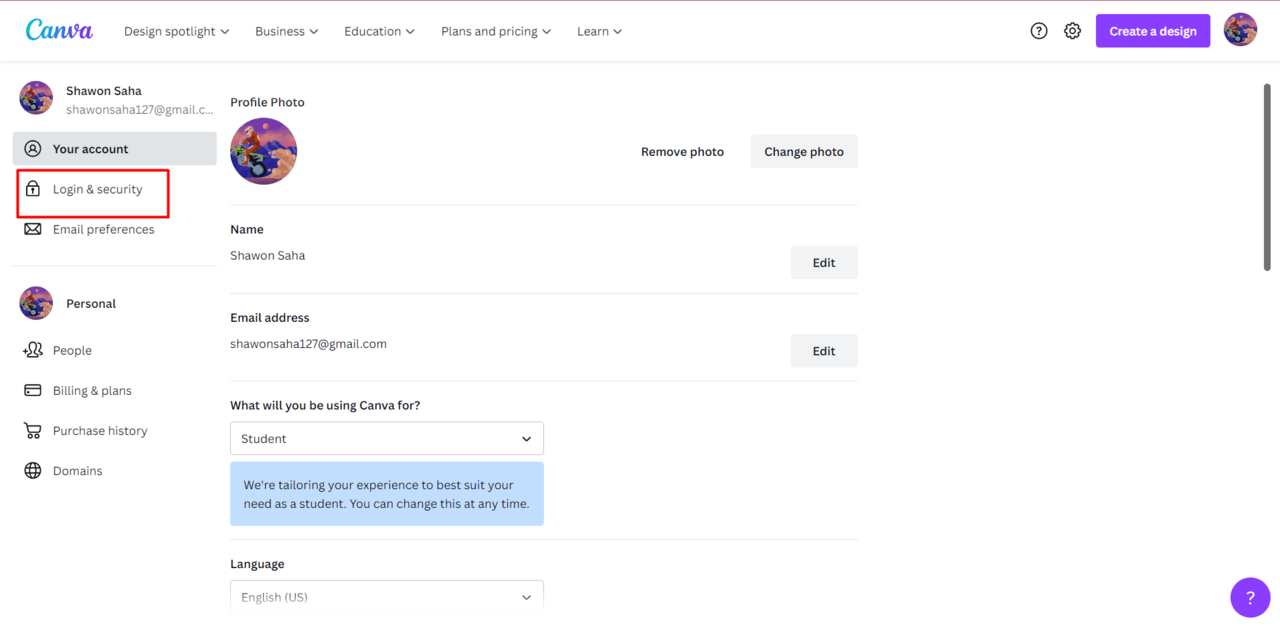1280x629 pixels.
Task: Click the shawonsaha127@gmail.com email text
Action: (308, 344)
